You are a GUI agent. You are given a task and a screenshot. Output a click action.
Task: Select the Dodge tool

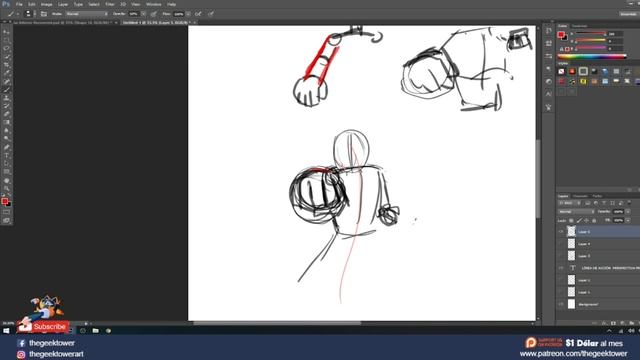coord(6,139)
